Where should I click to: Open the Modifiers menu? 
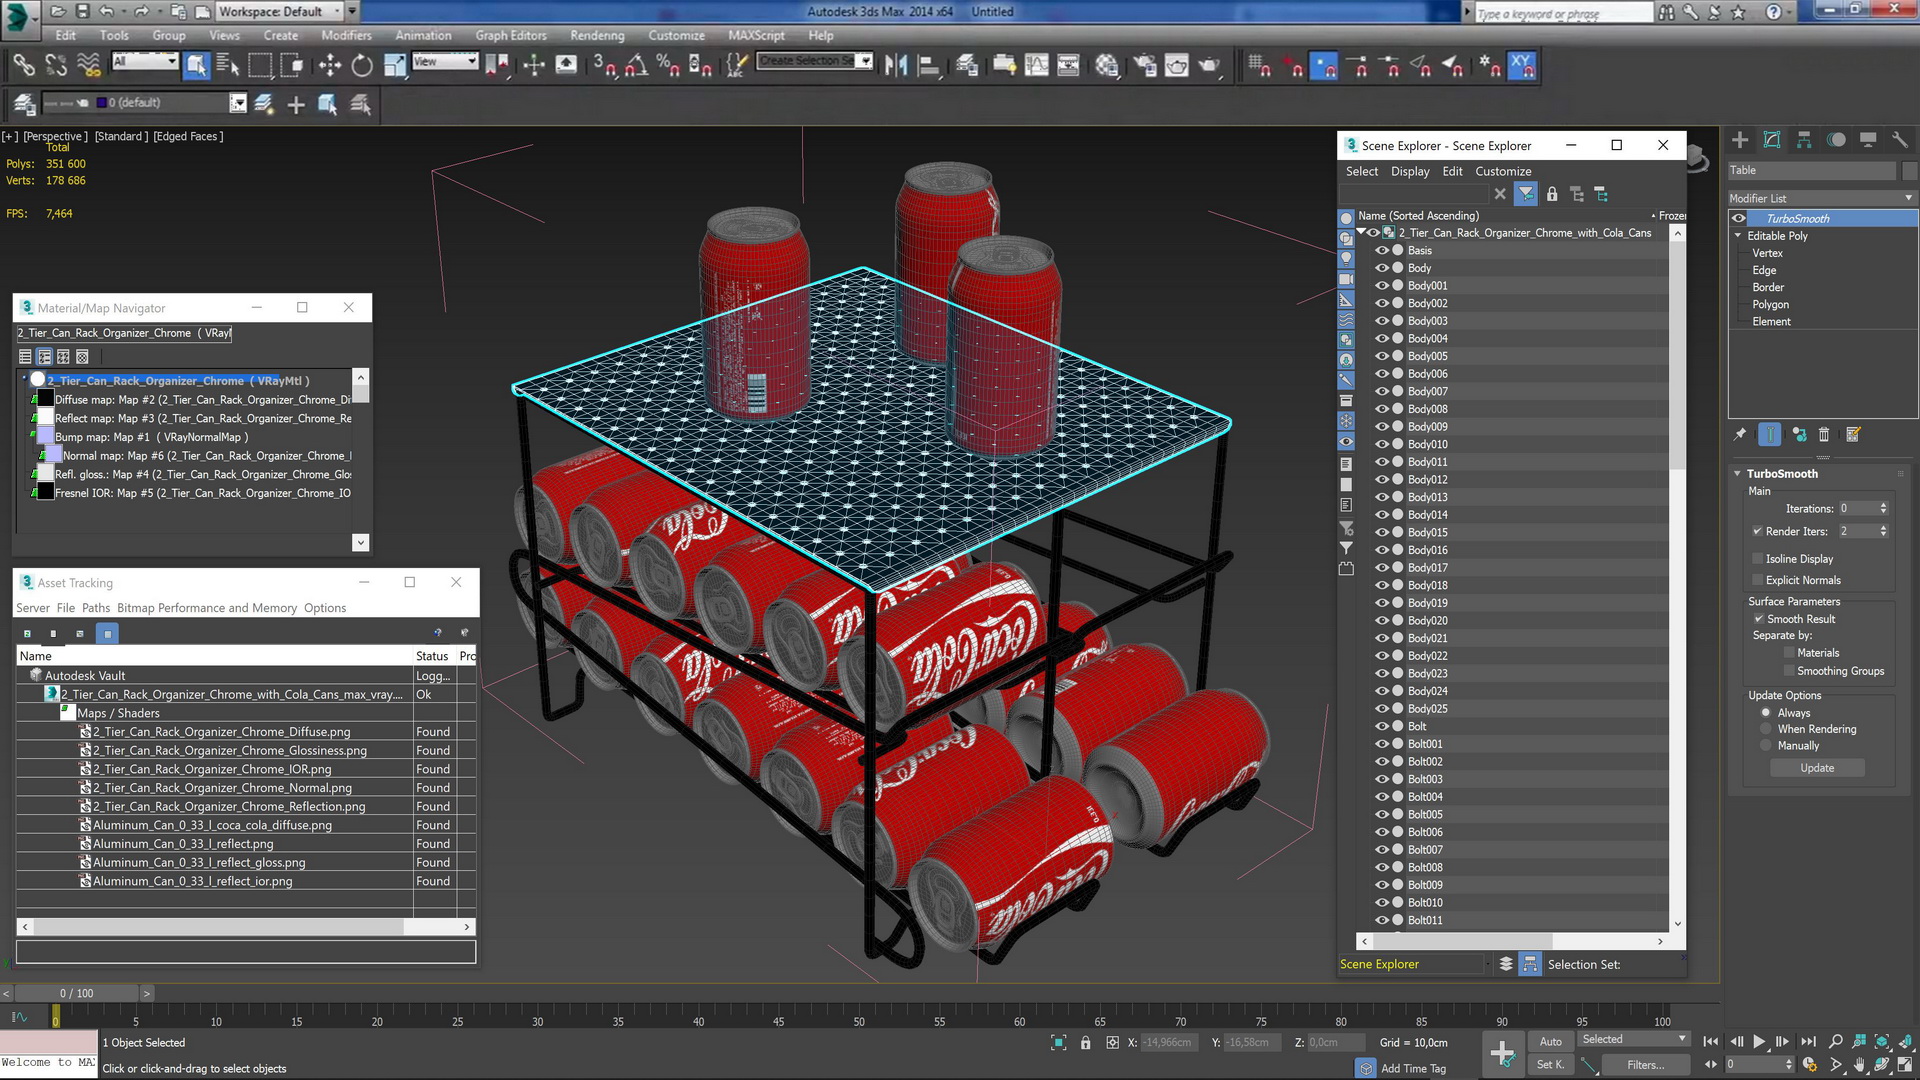[x=346, y=35]
